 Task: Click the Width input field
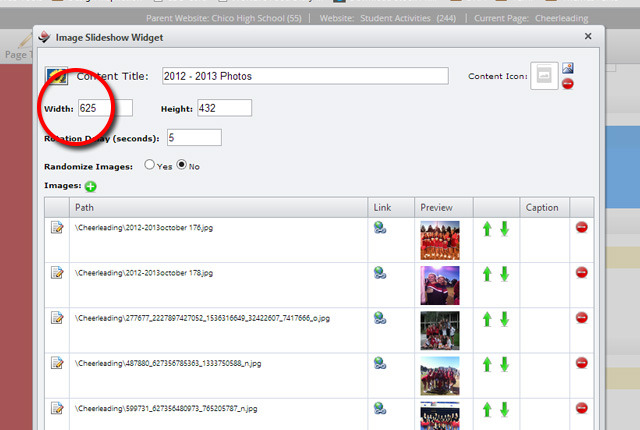[104, 108]
